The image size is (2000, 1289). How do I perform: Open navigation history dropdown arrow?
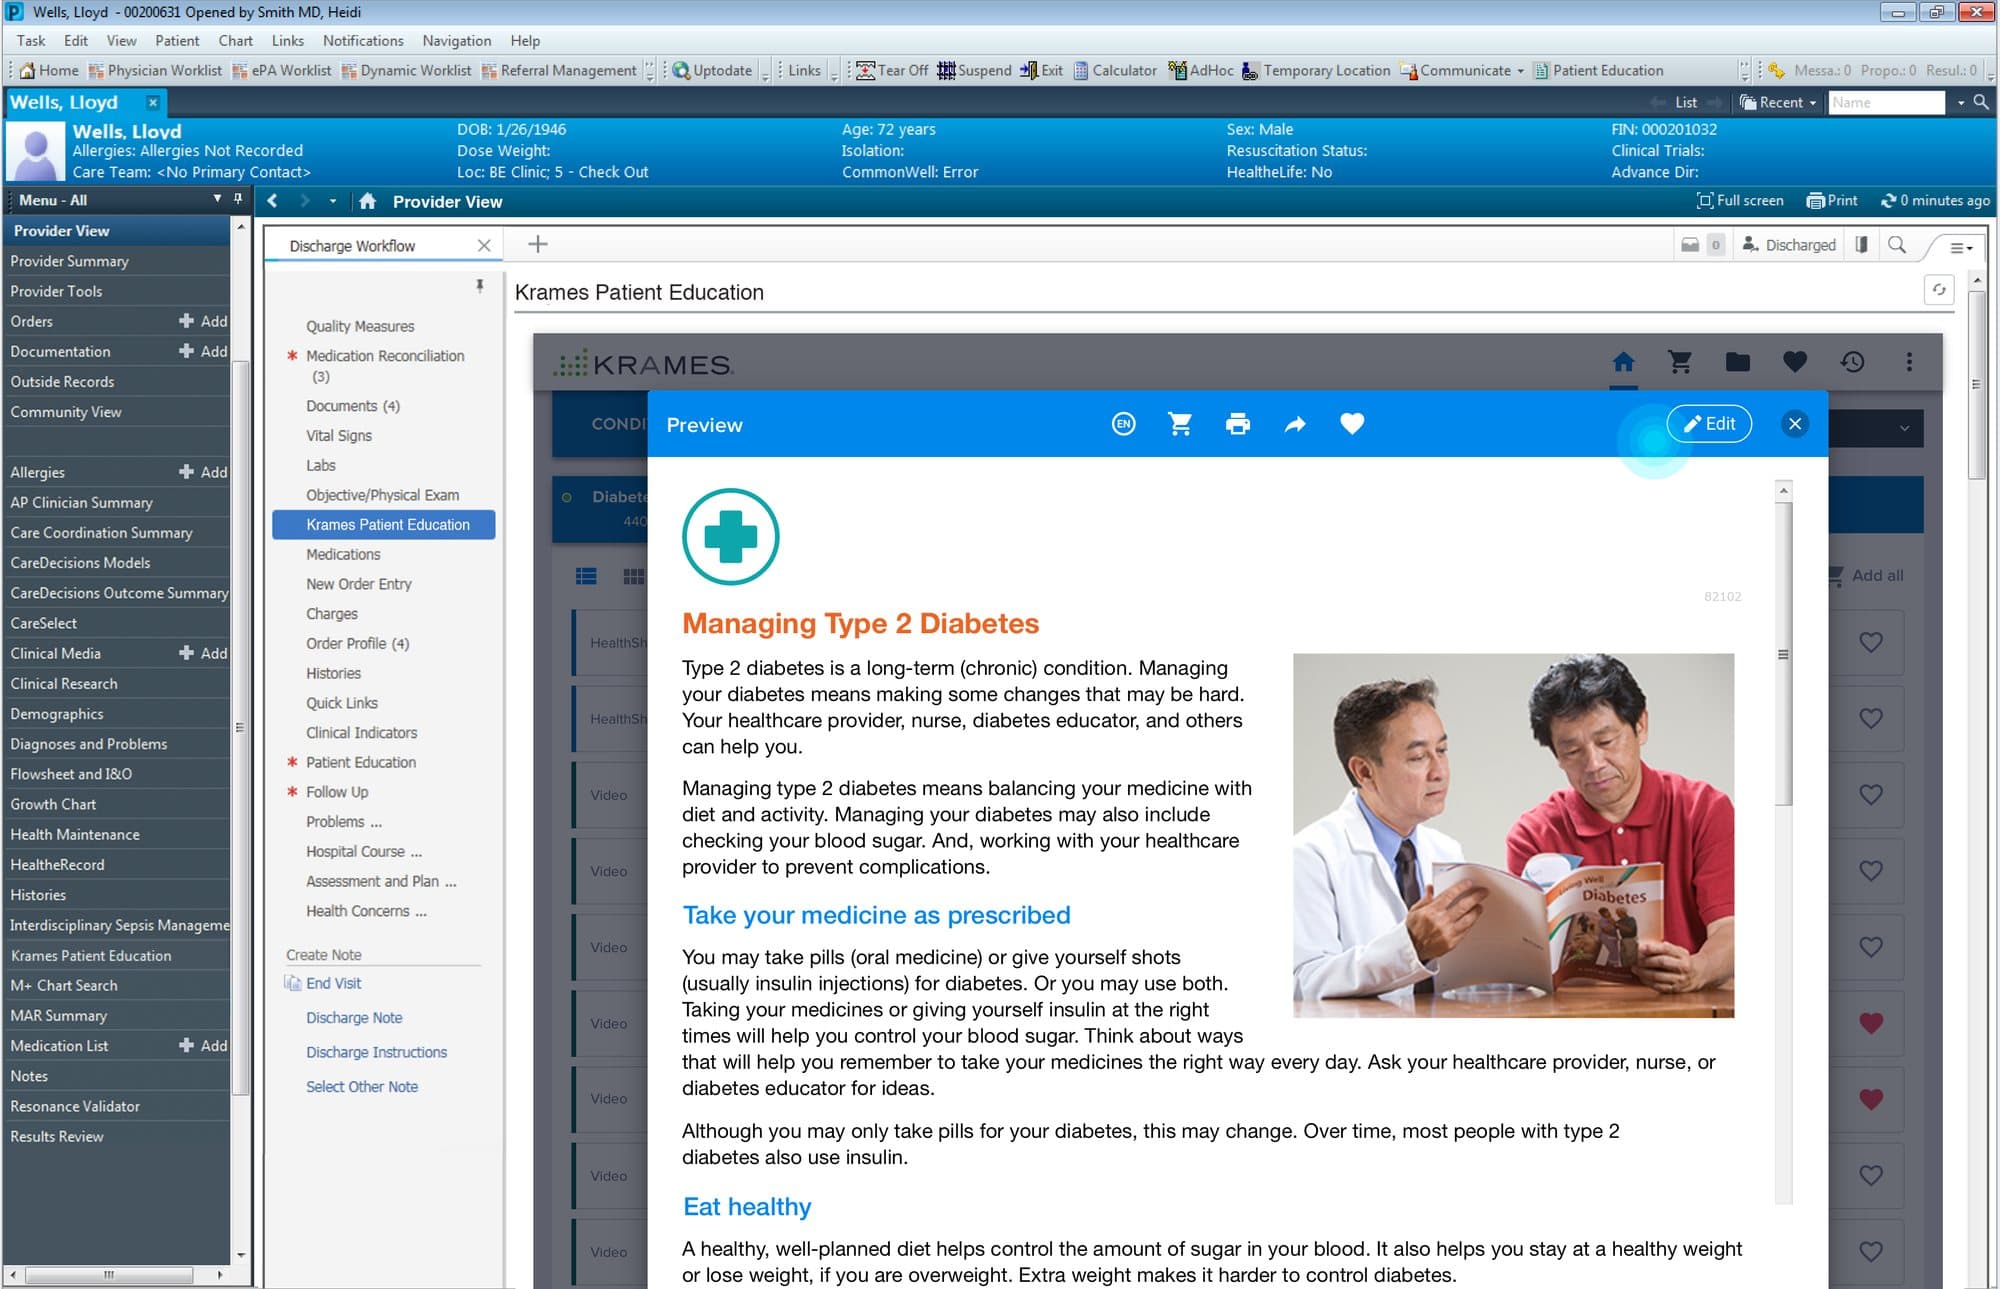[x=333, y=201]
